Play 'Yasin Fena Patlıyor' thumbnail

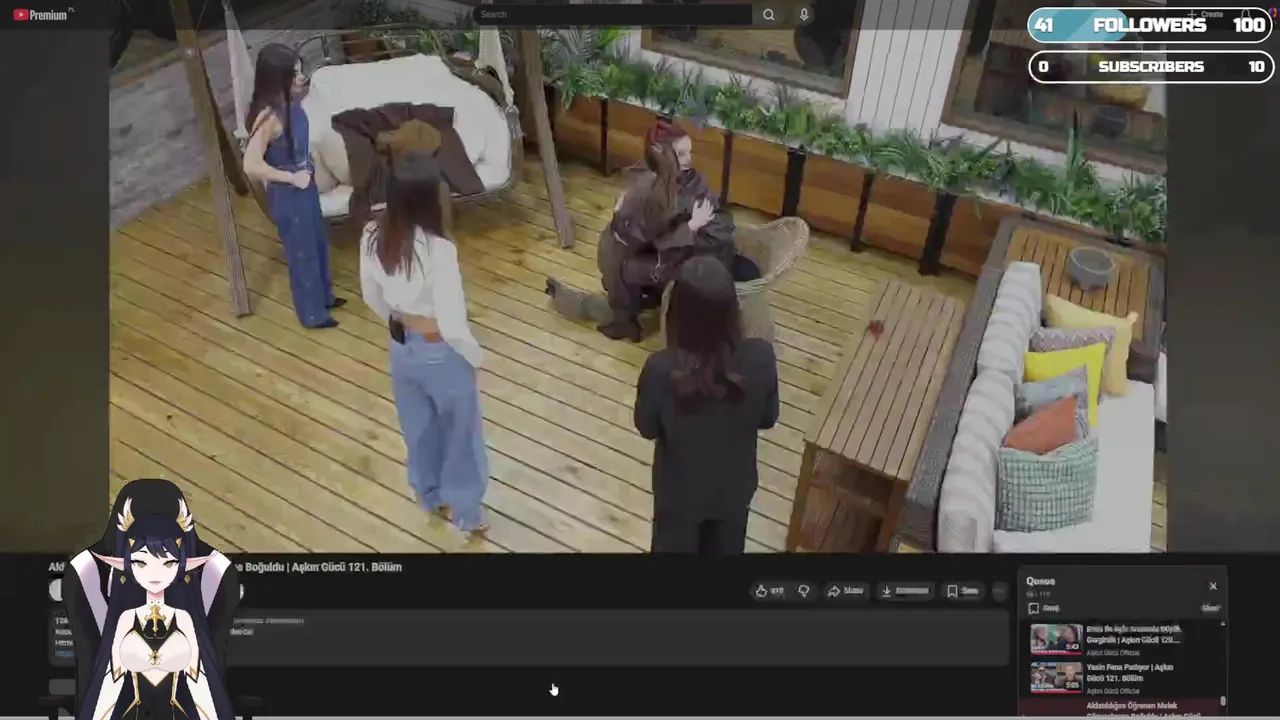pyautogui.click(x=1056, y=677)
